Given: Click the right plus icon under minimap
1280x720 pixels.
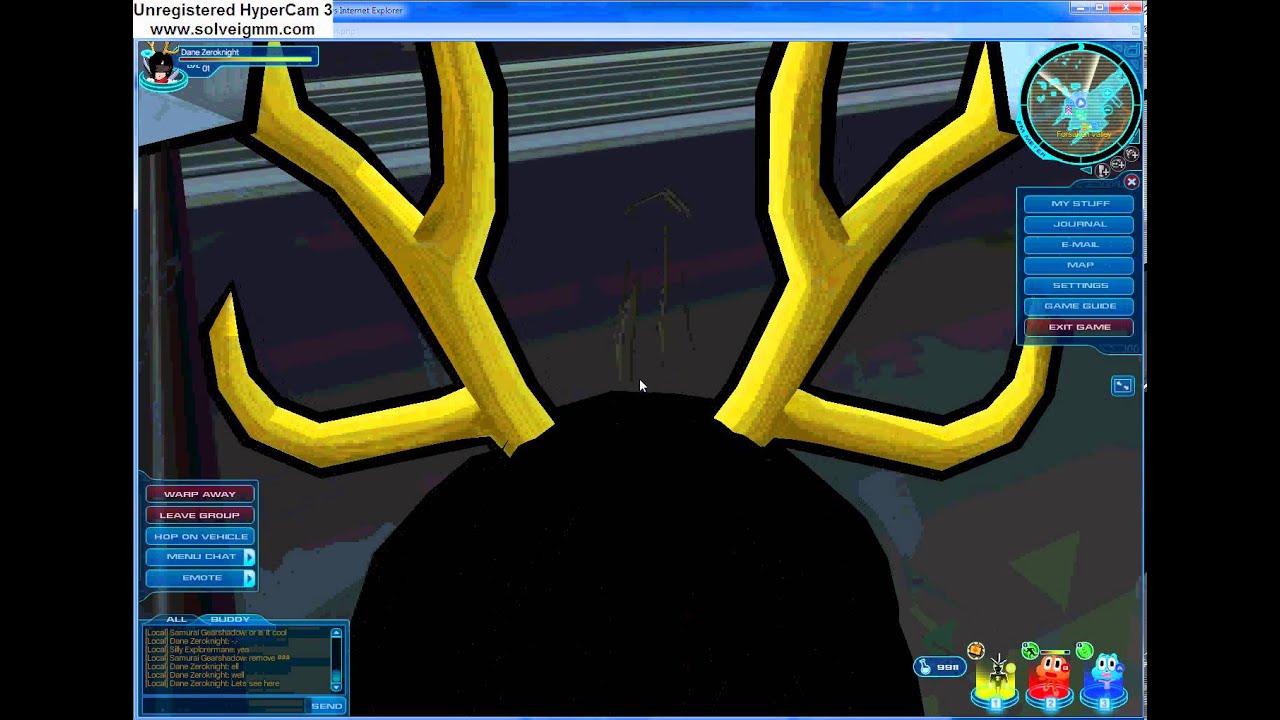Looking at the screenshot, I should [x=1132, y=154].
